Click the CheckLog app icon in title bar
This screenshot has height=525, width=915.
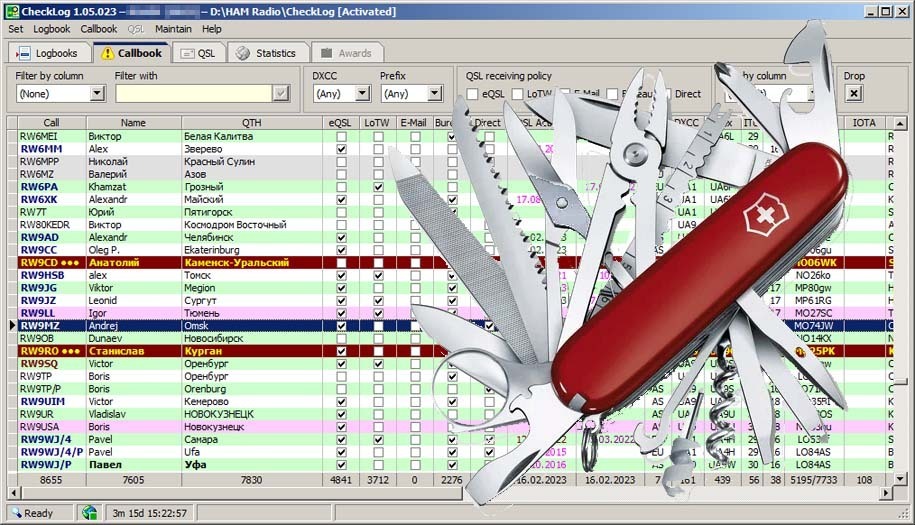[x=12, y=11]
